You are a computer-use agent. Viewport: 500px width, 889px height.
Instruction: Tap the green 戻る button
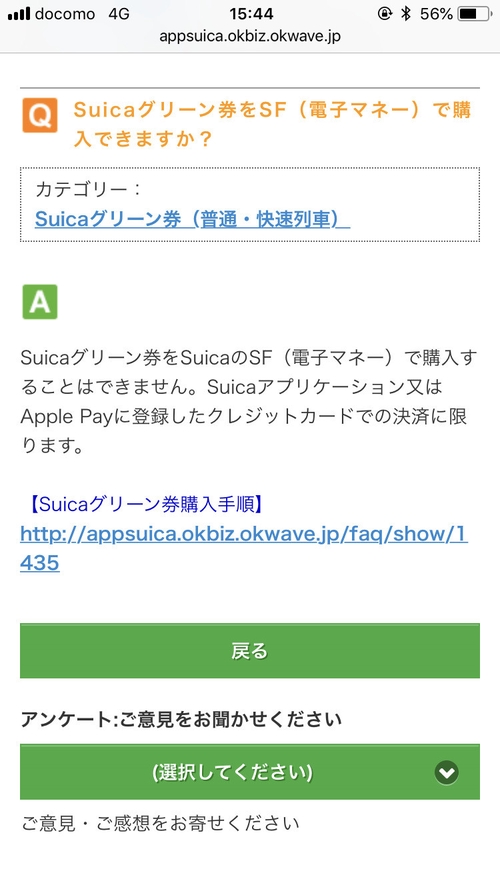pos(249,651)
